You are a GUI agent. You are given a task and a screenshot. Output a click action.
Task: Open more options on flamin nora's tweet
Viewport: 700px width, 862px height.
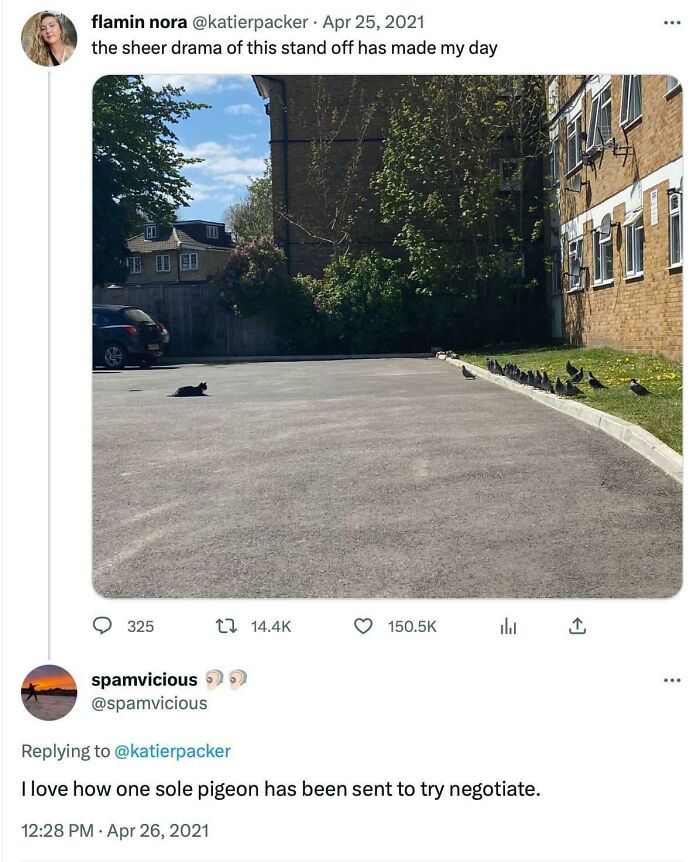point(672,23)
